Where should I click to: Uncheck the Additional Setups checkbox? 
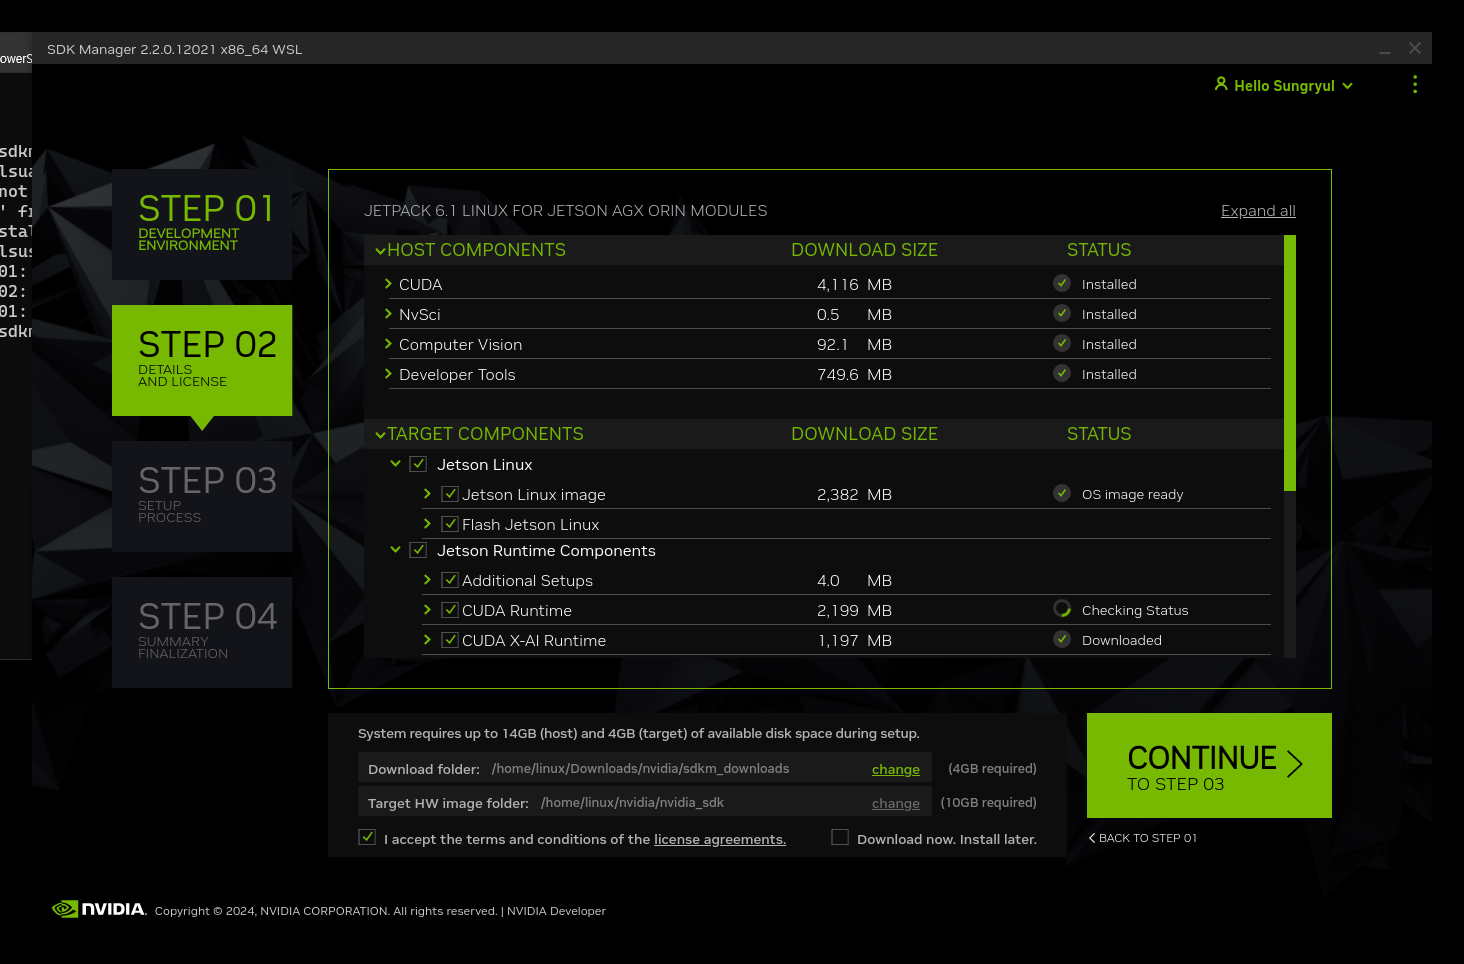click(x=450, y=580)
